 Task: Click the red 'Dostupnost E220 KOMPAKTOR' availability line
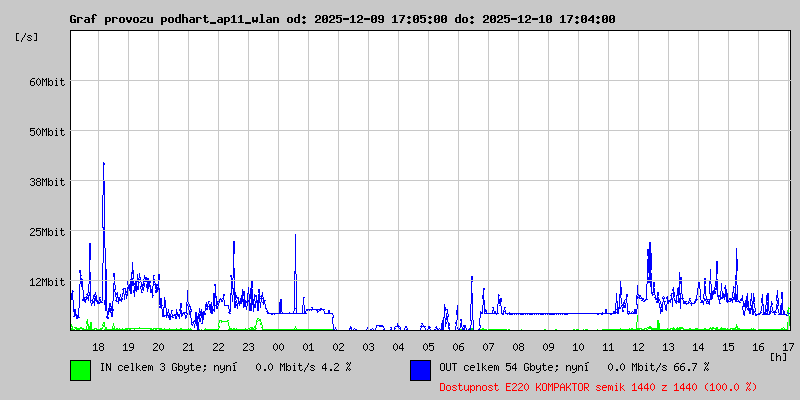[x=598, y=387]
